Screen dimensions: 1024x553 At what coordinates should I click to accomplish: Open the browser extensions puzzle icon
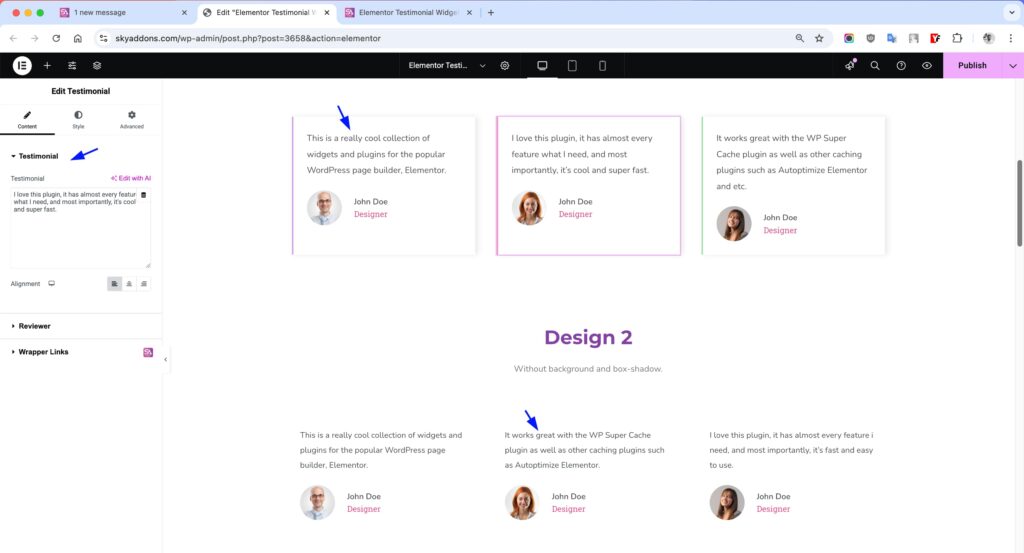click(x=957, y=39)
